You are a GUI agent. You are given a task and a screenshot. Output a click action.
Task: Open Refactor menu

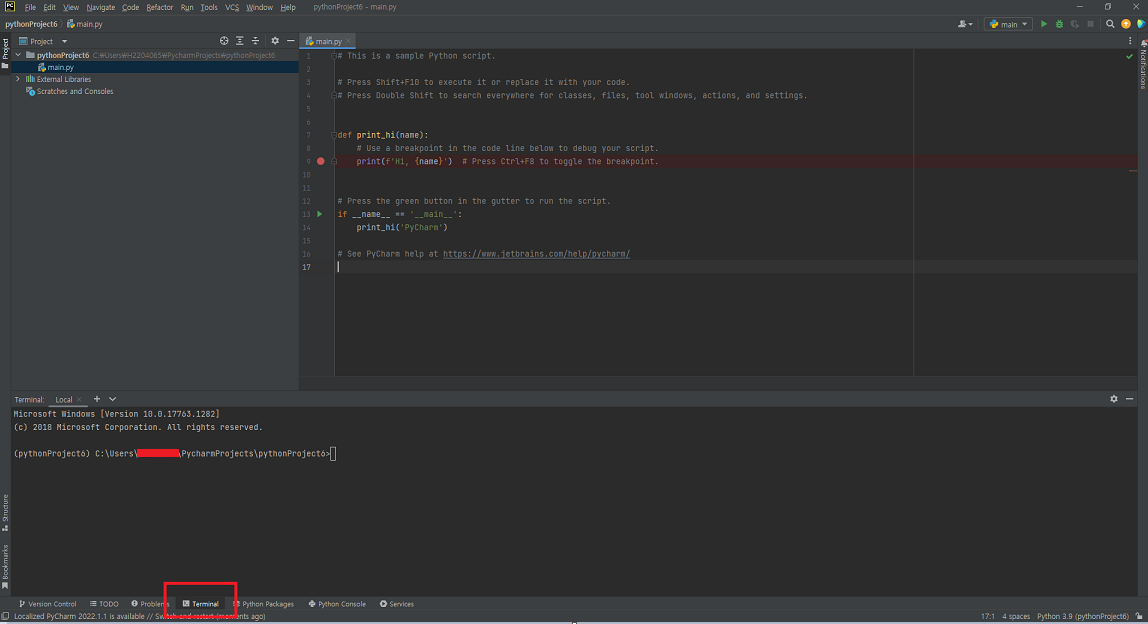[160, 7]
